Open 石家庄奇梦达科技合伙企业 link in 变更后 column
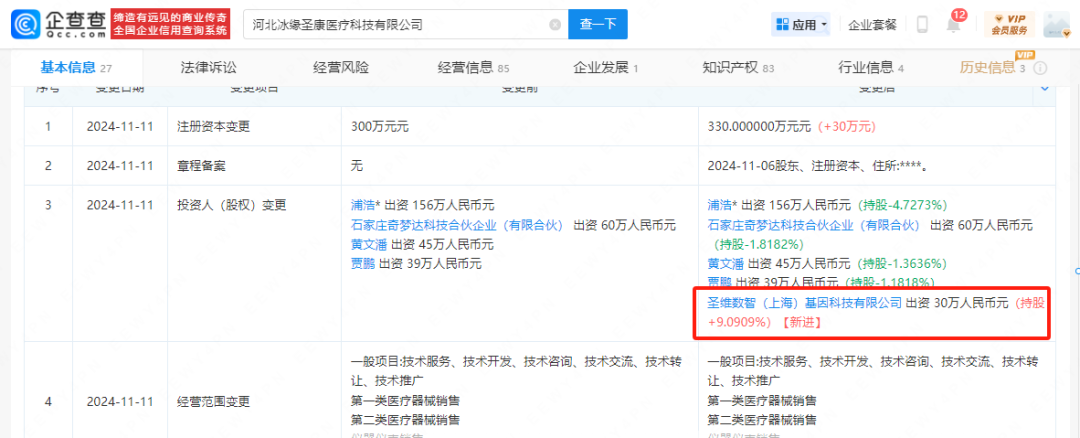This screenshot has height=438, width=1080. click(x=814, y=225)
